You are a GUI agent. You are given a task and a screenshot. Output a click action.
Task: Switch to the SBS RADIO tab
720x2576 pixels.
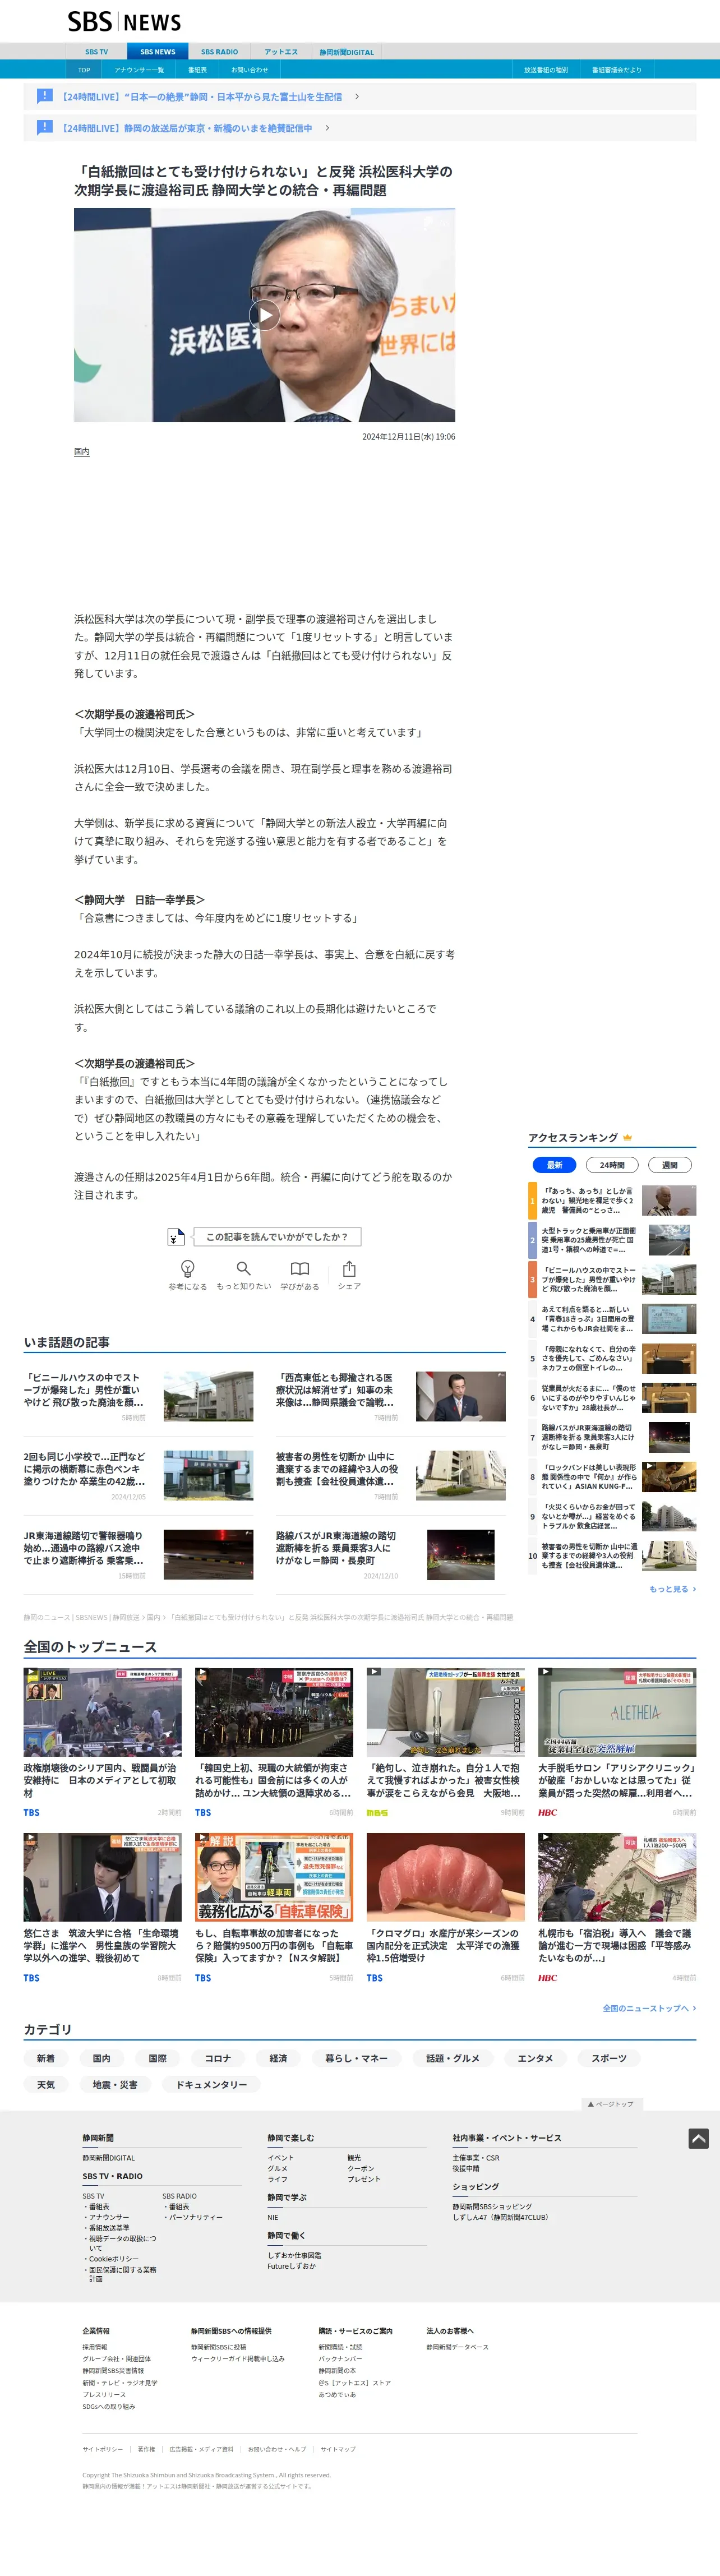pyautogui.click(x=219, y=52)
